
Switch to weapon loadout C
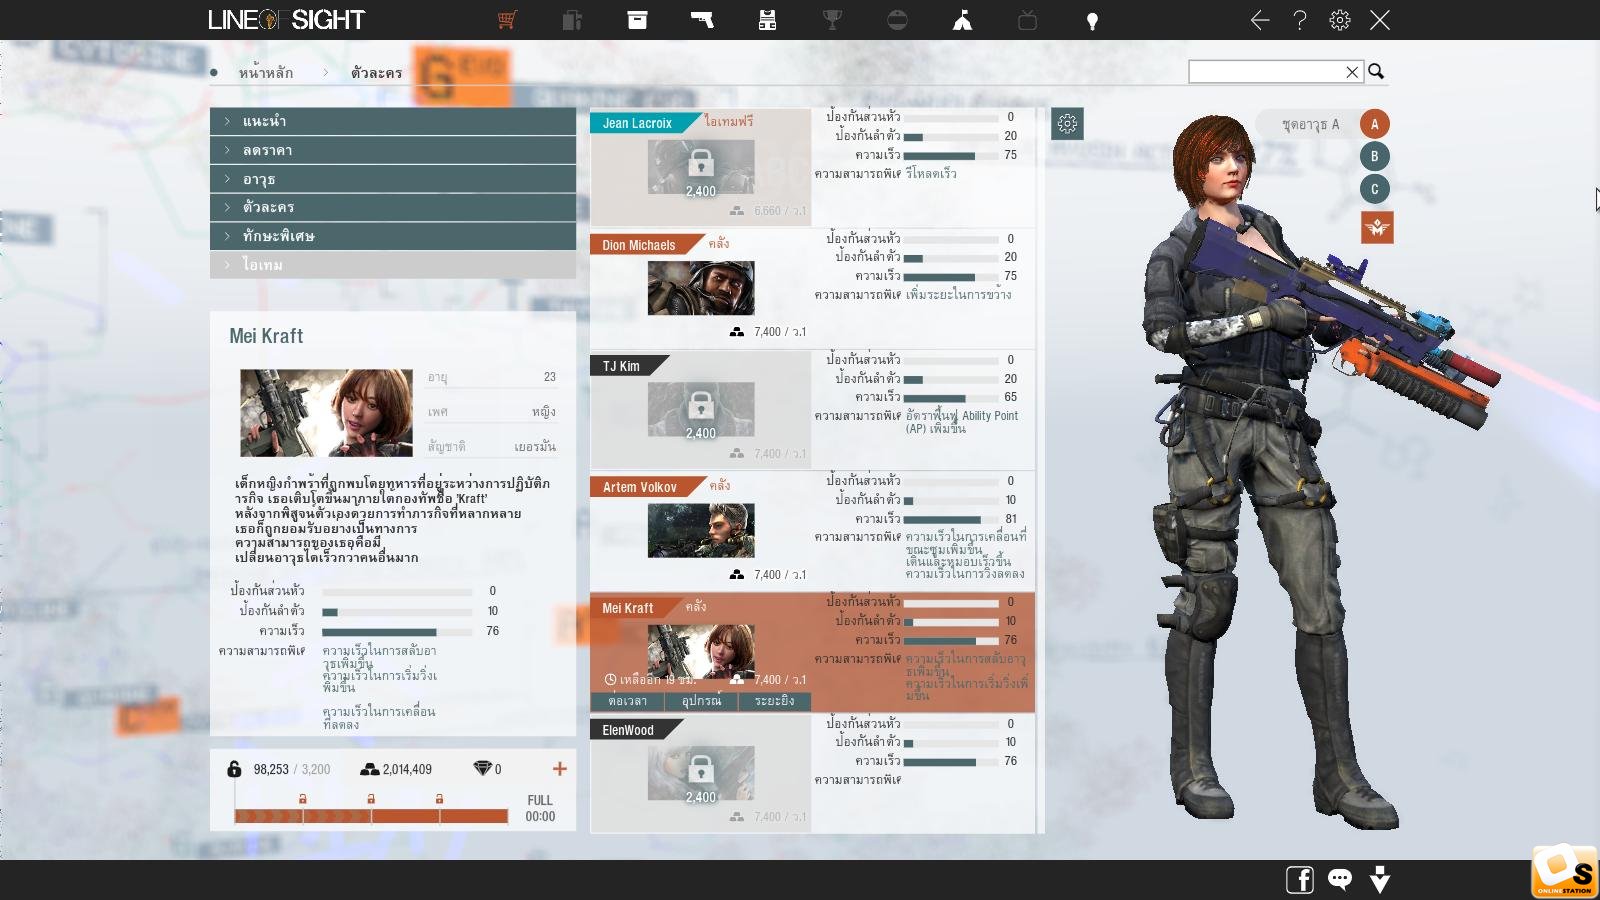(1375, 189)
